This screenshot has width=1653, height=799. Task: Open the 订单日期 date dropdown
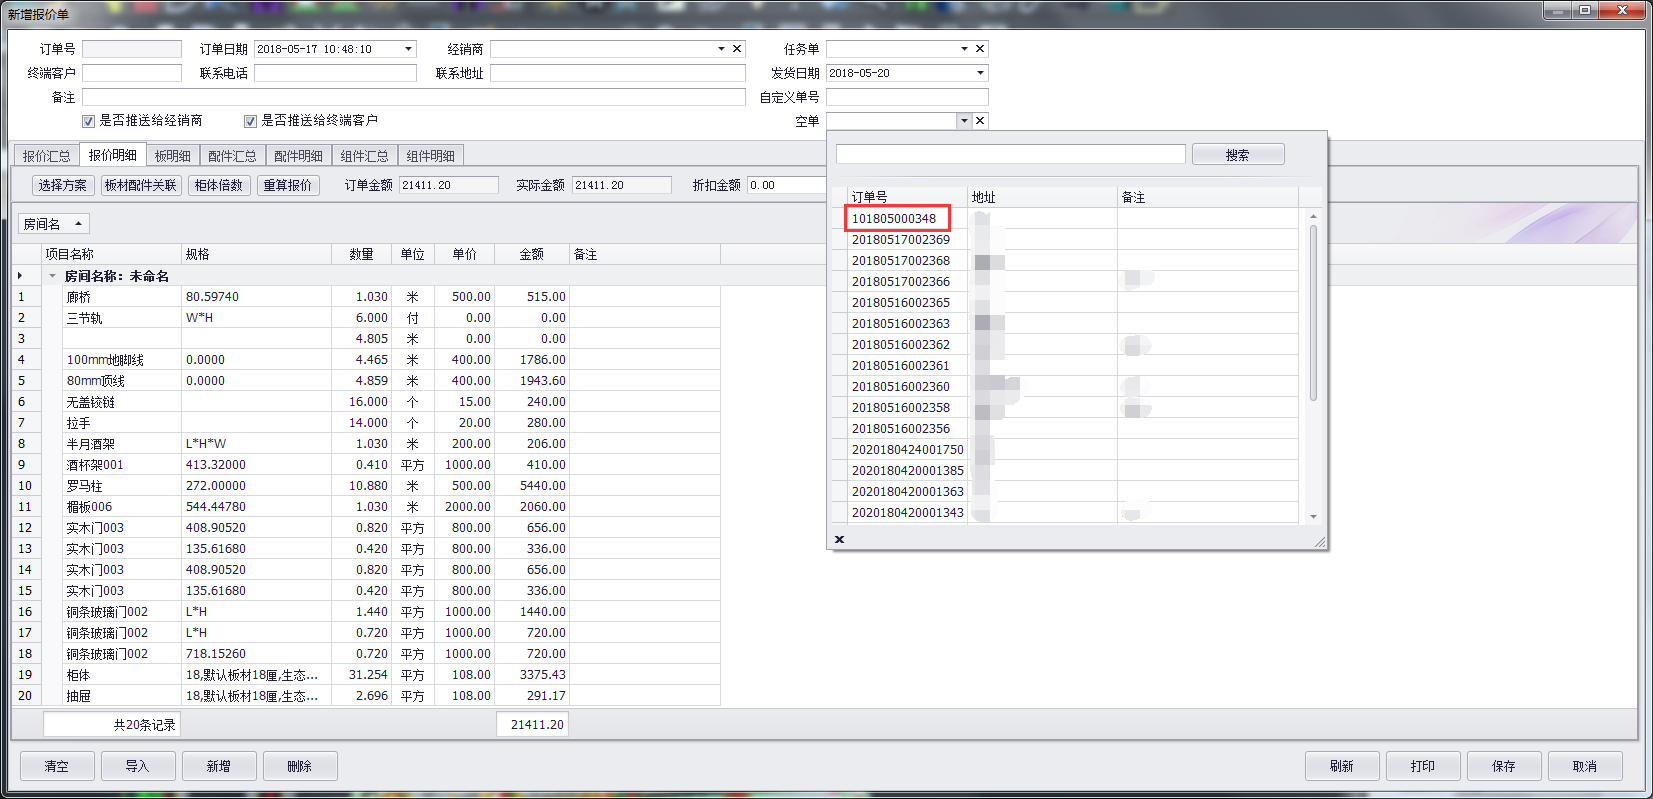(408, 49)
